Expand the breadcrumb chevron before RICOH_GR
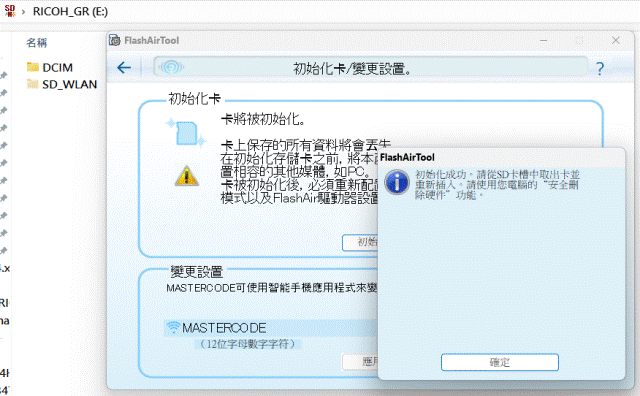Viewport: 640px width, 396px height. click(24, 12)
